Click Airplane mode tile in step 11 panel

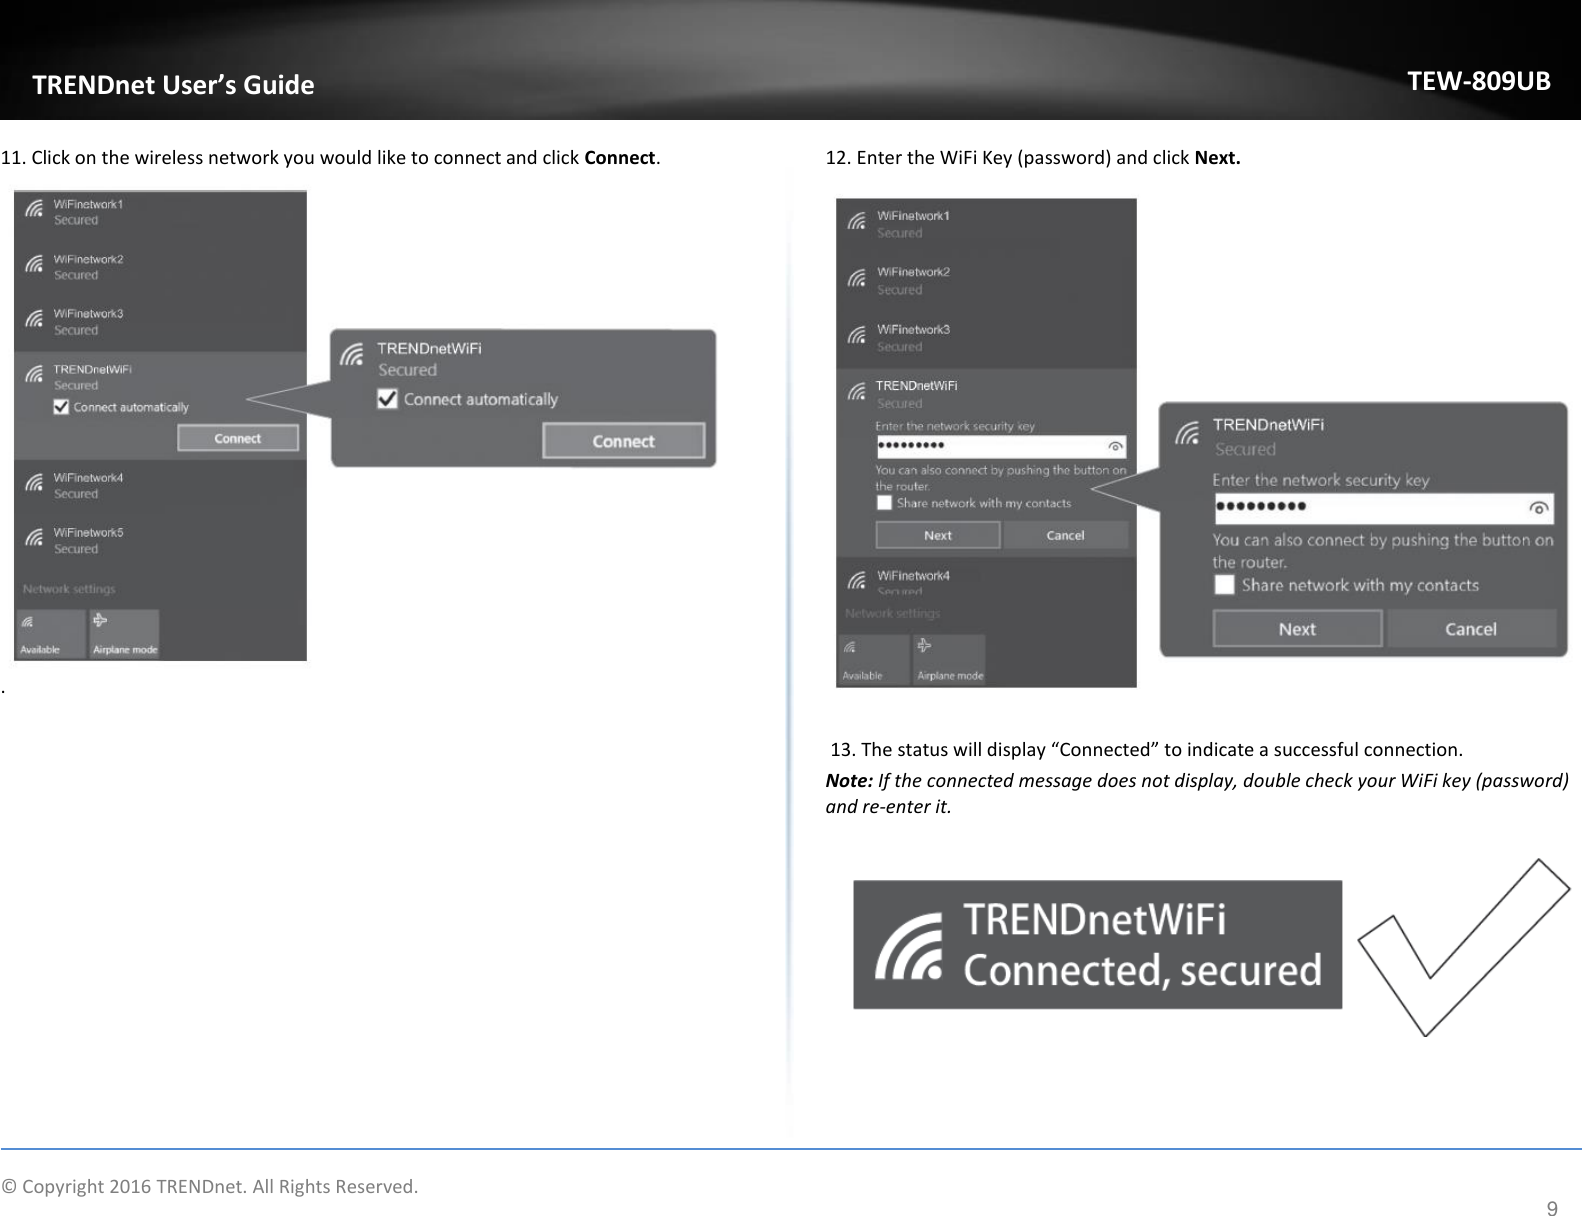(x=124, y=634)
